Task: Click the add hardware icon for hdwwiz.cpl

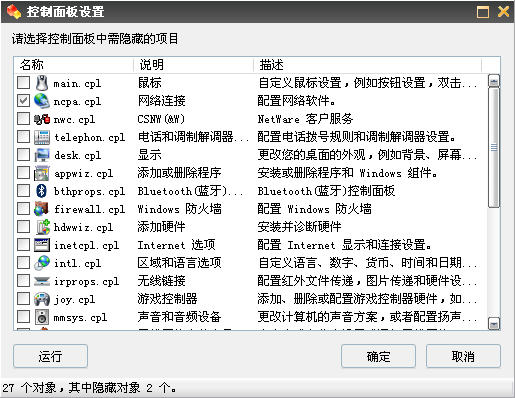Action: click(x=42, y=227)
